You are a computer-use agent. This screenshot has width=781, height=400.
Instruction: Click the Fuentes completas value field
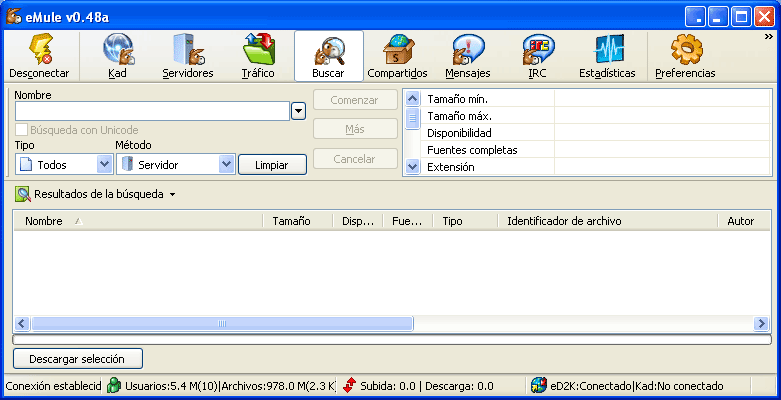click(x=662, y=150)
